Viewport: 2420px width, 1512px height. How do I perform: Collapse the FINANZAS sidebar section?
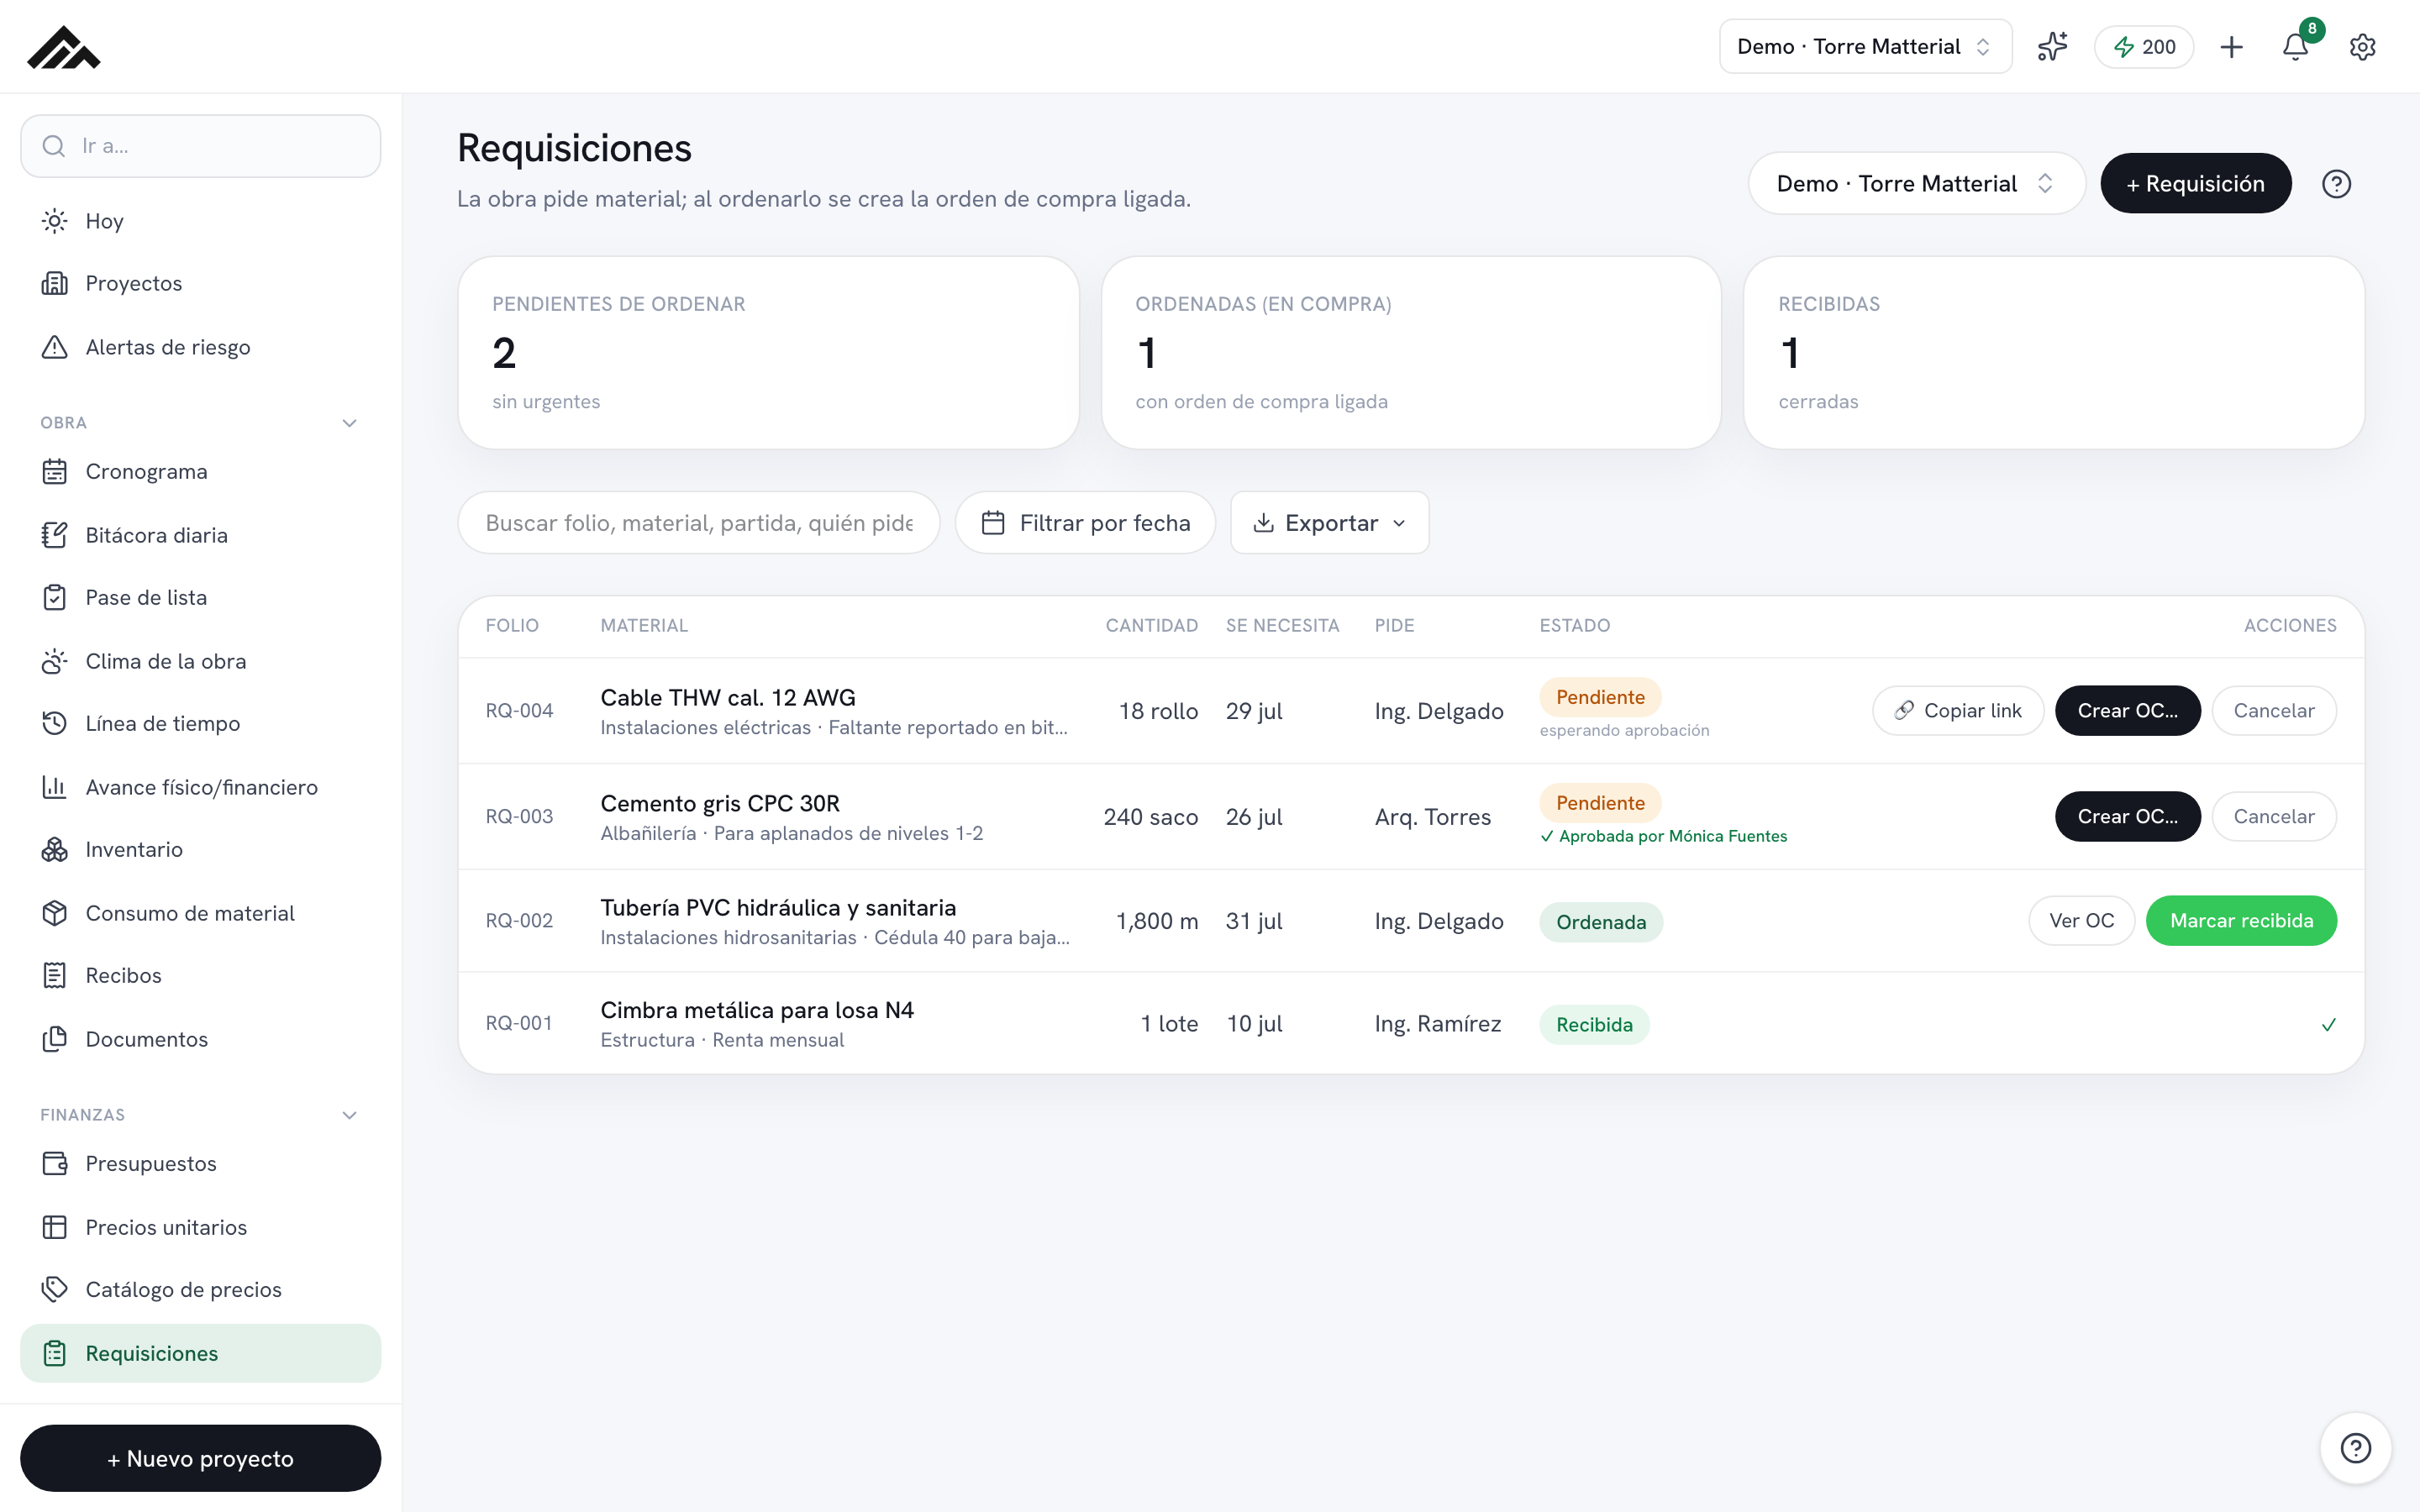pyautogui.click(x=349, y=1115)
